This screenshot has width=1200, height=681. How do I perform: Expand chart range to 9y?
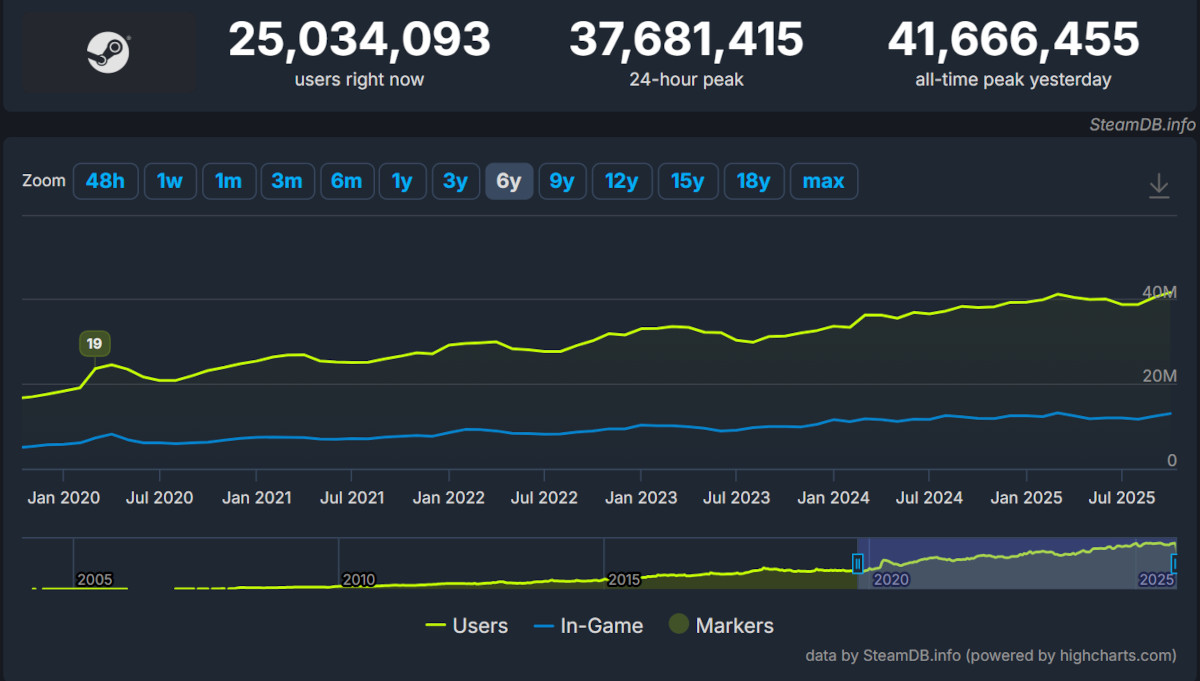562,181
